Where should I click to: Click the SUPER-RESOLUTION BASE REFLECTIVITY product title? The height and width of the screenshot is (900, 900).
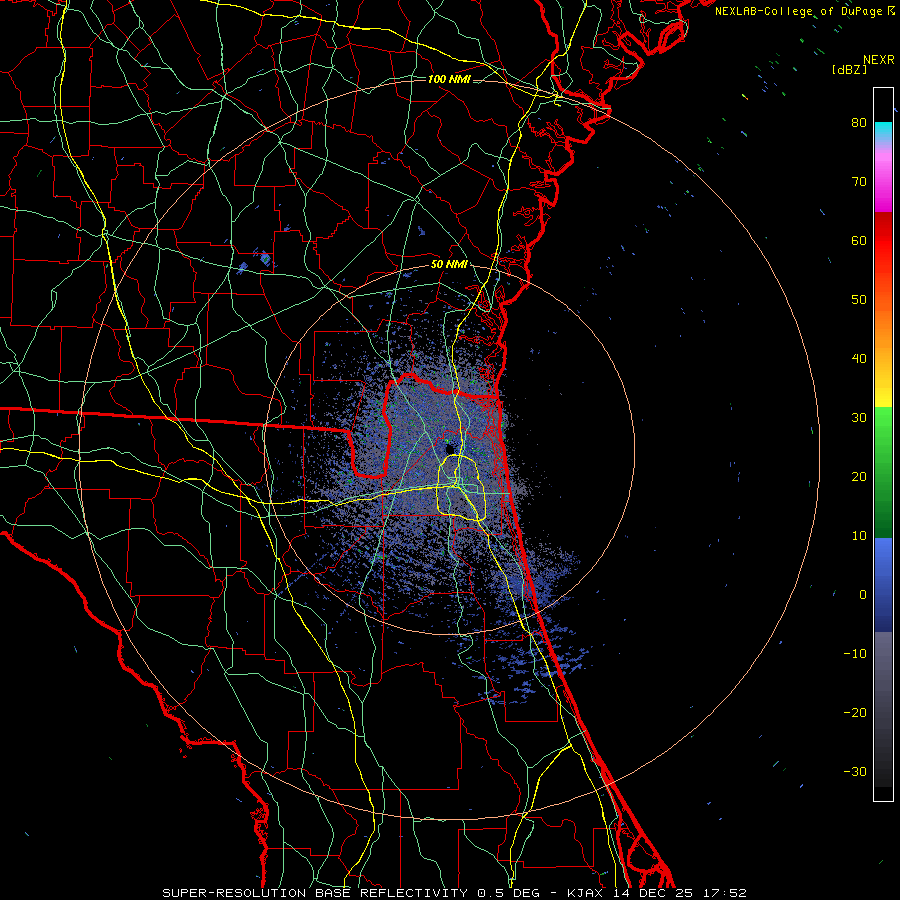[315, 893]
